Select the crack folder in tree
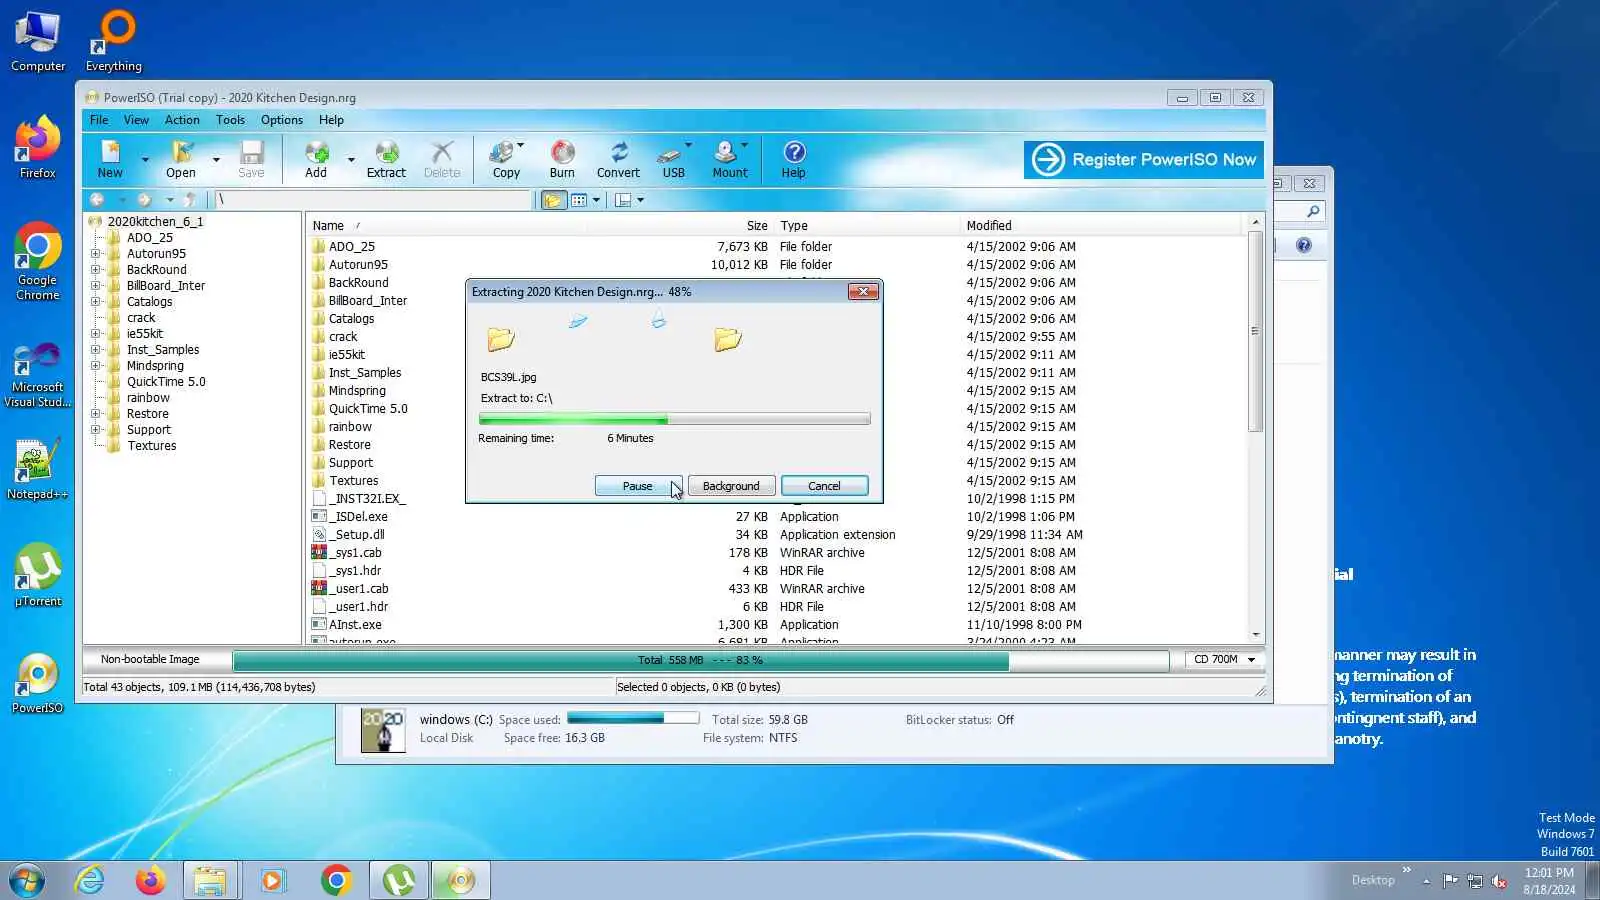Viewport: 1600px width, 900px height. [141, 318]
